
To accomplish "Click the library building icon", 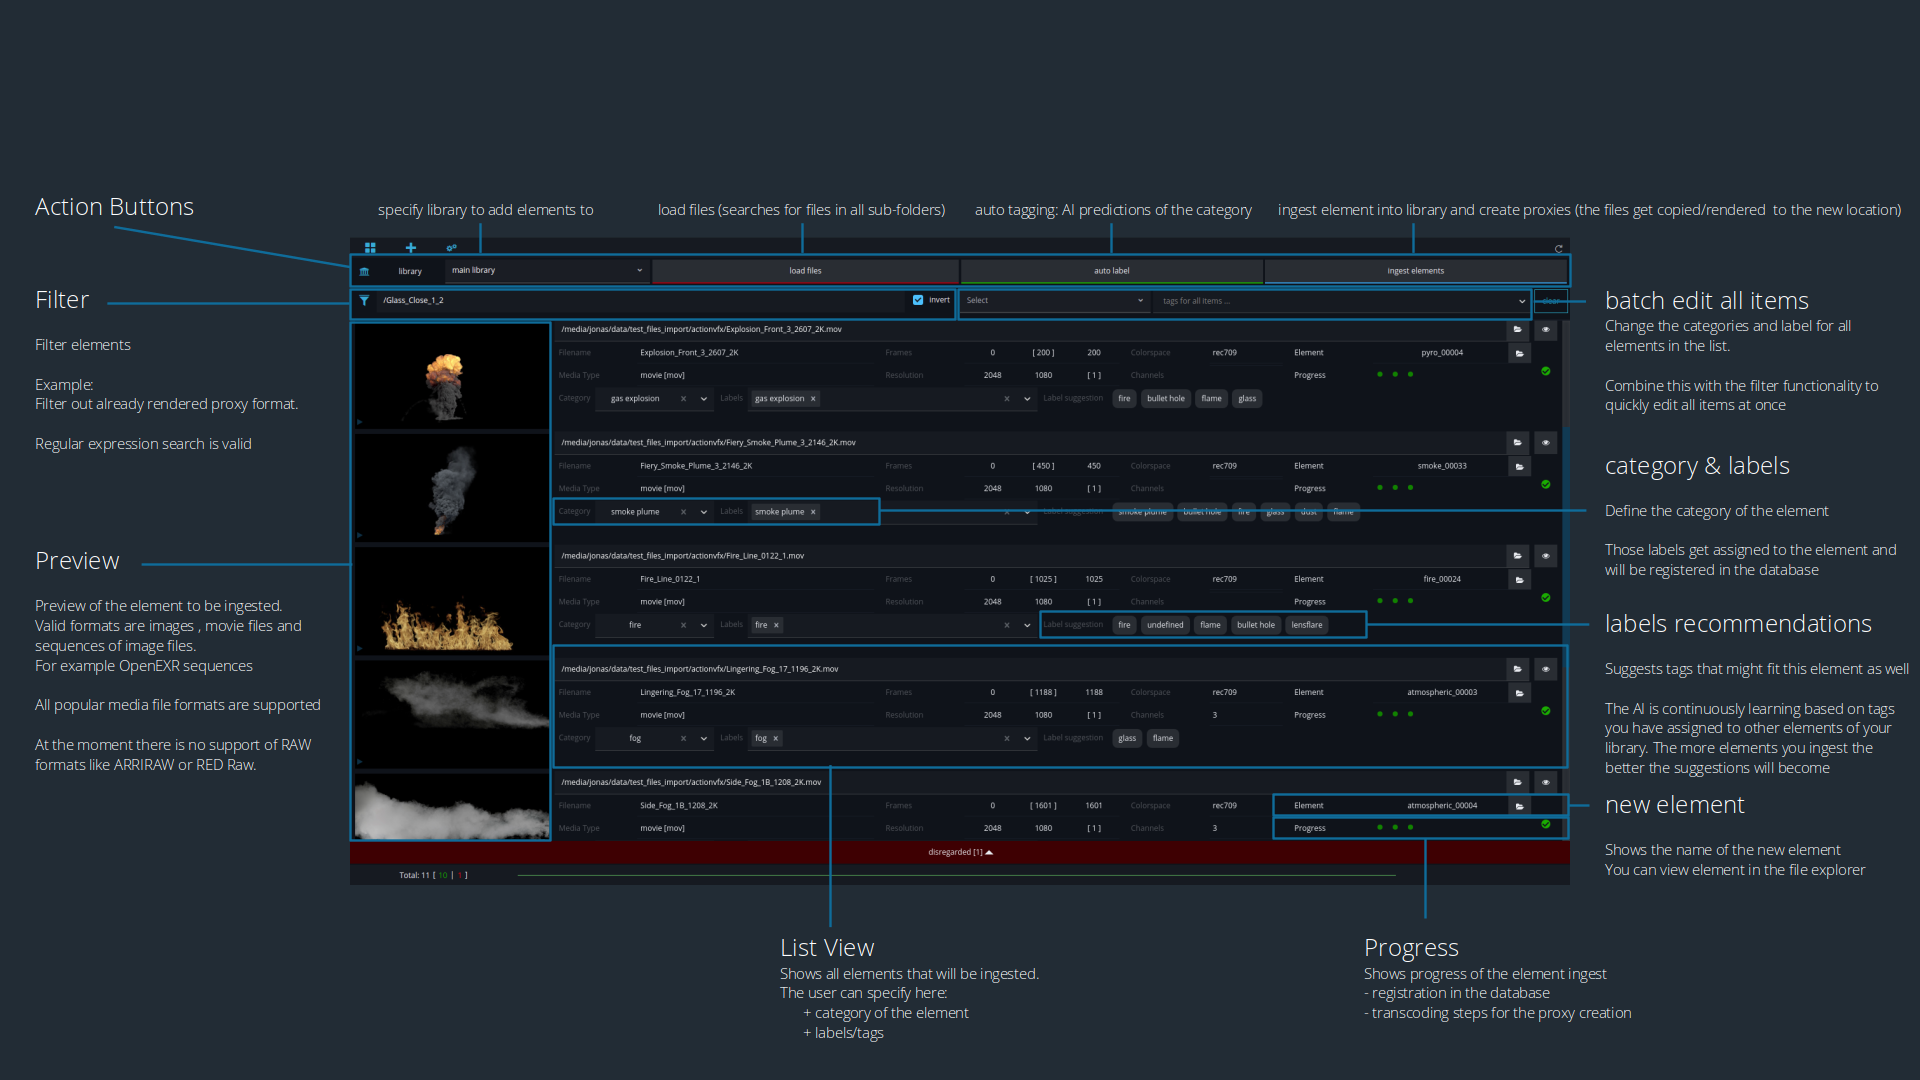I will point(364,271).
